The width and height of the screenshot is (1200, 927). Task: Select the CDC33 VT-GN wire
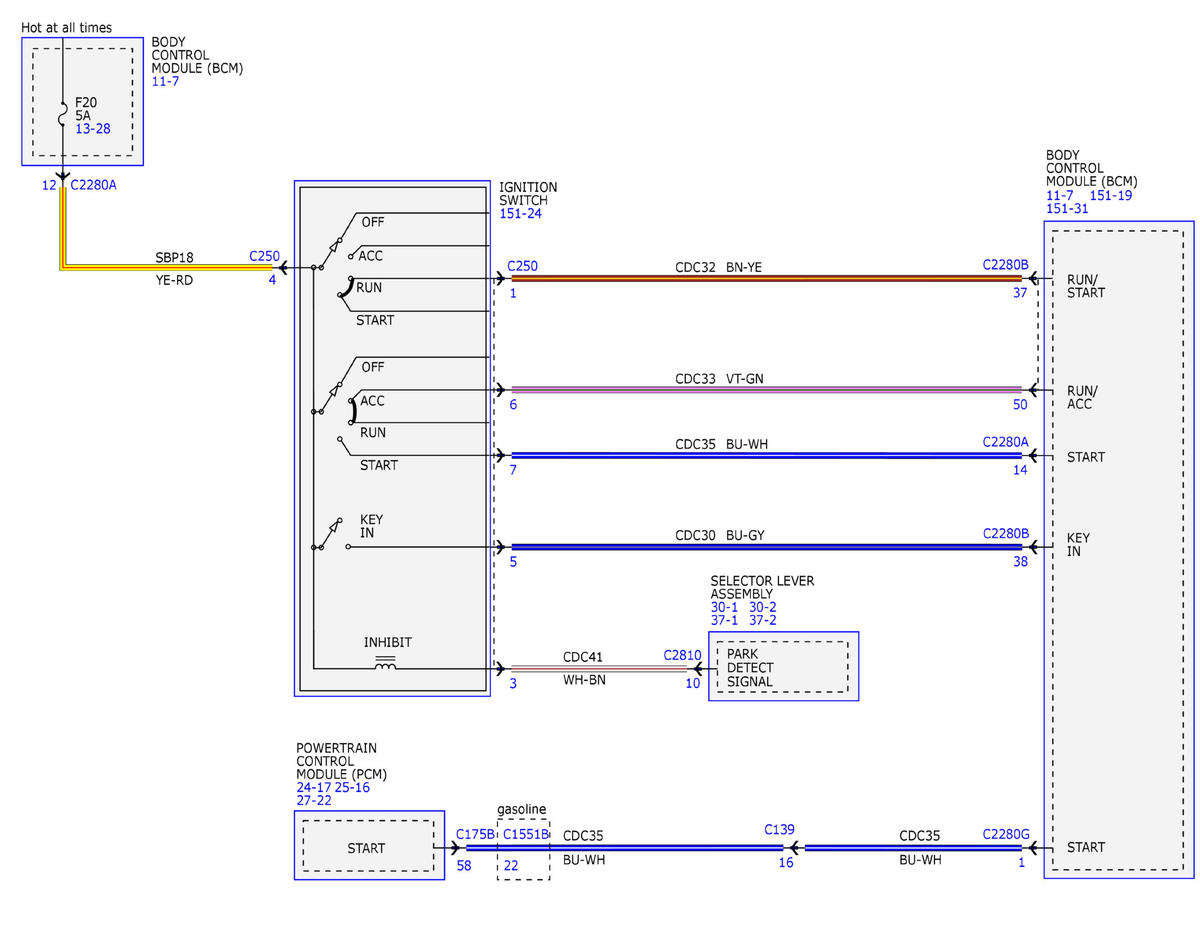[766, 389]
